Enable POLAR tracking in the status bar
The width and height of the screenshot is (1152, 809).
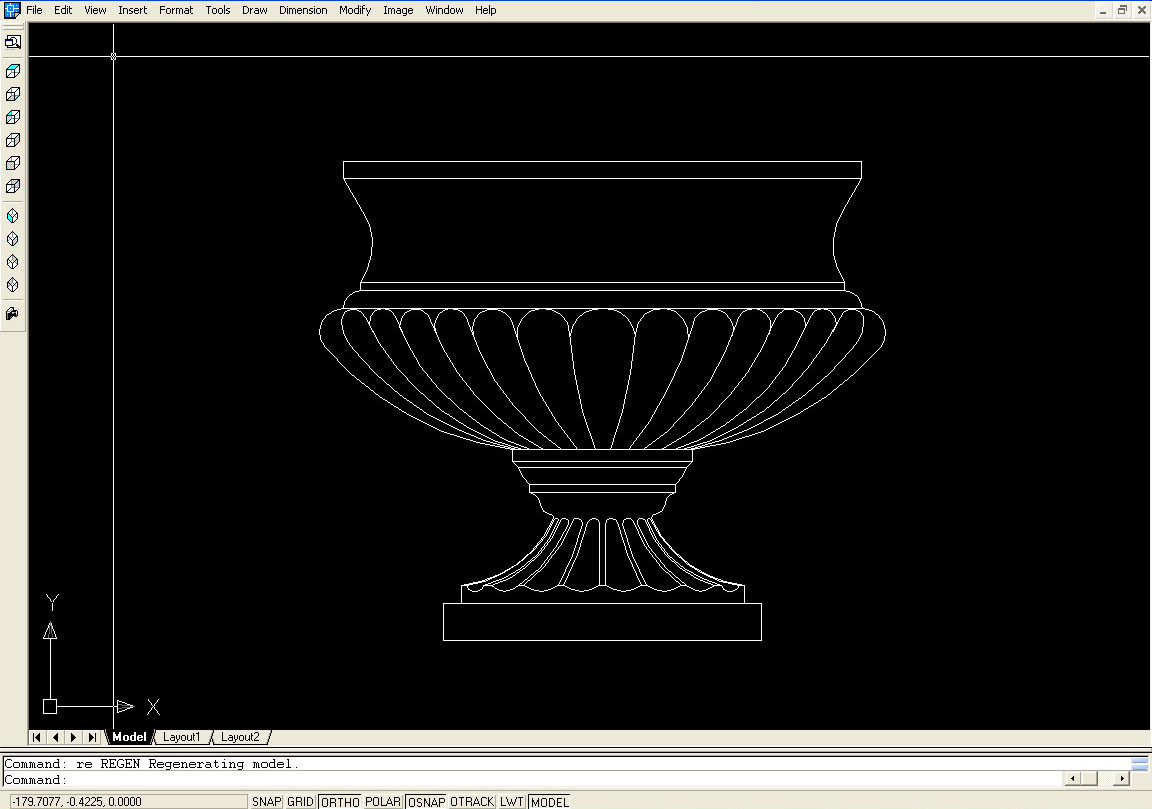click(x=383, y=801)
